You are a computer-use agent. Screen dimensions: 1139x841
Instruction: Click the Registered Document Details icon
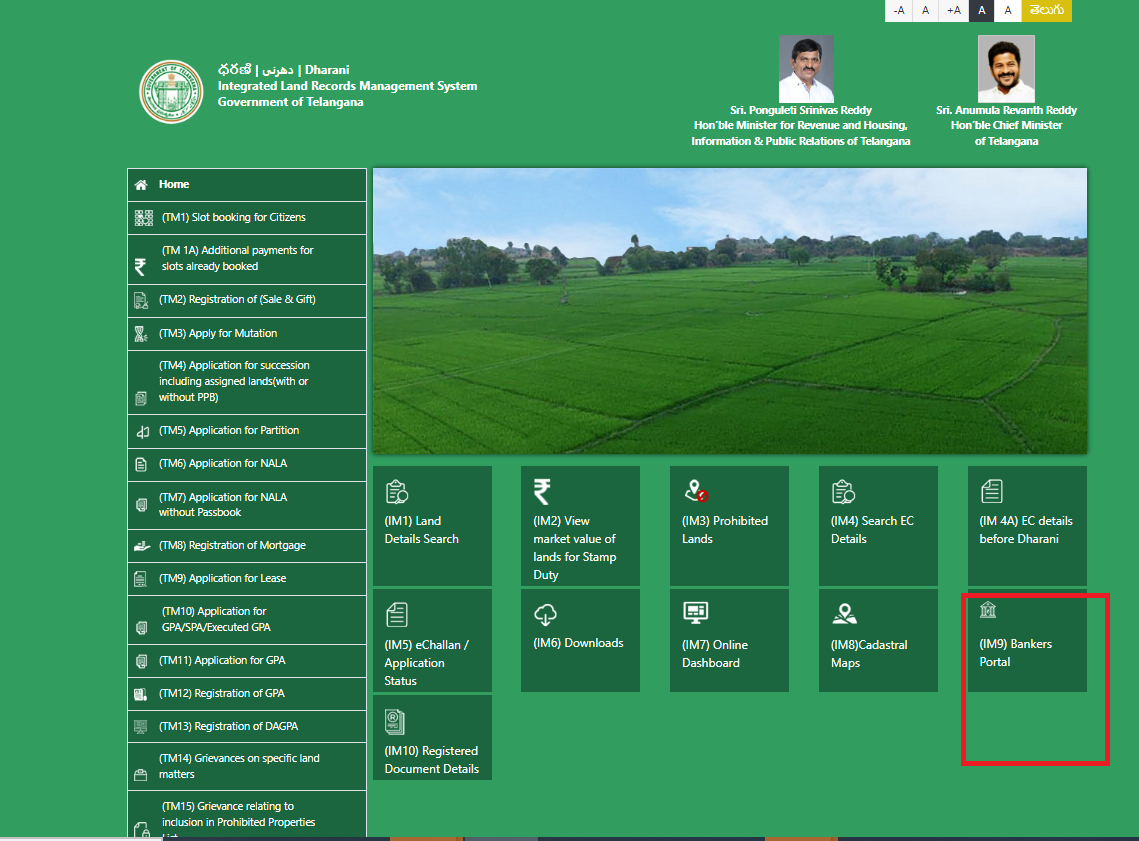(x=396, y=721)
